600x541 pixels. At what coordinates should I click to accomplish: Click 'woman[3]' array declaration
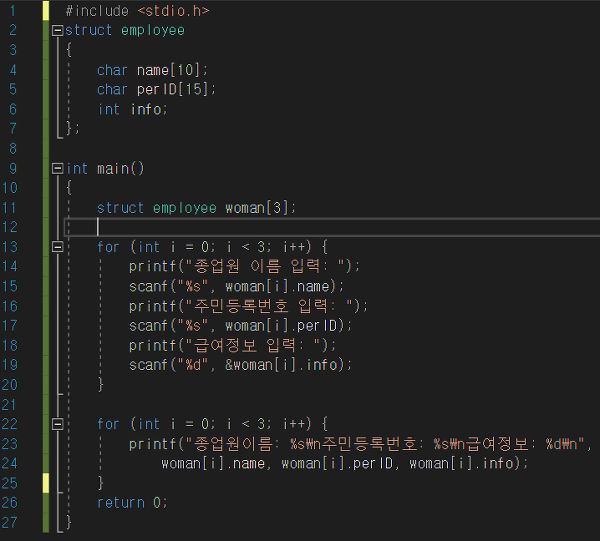pos(257,208)
